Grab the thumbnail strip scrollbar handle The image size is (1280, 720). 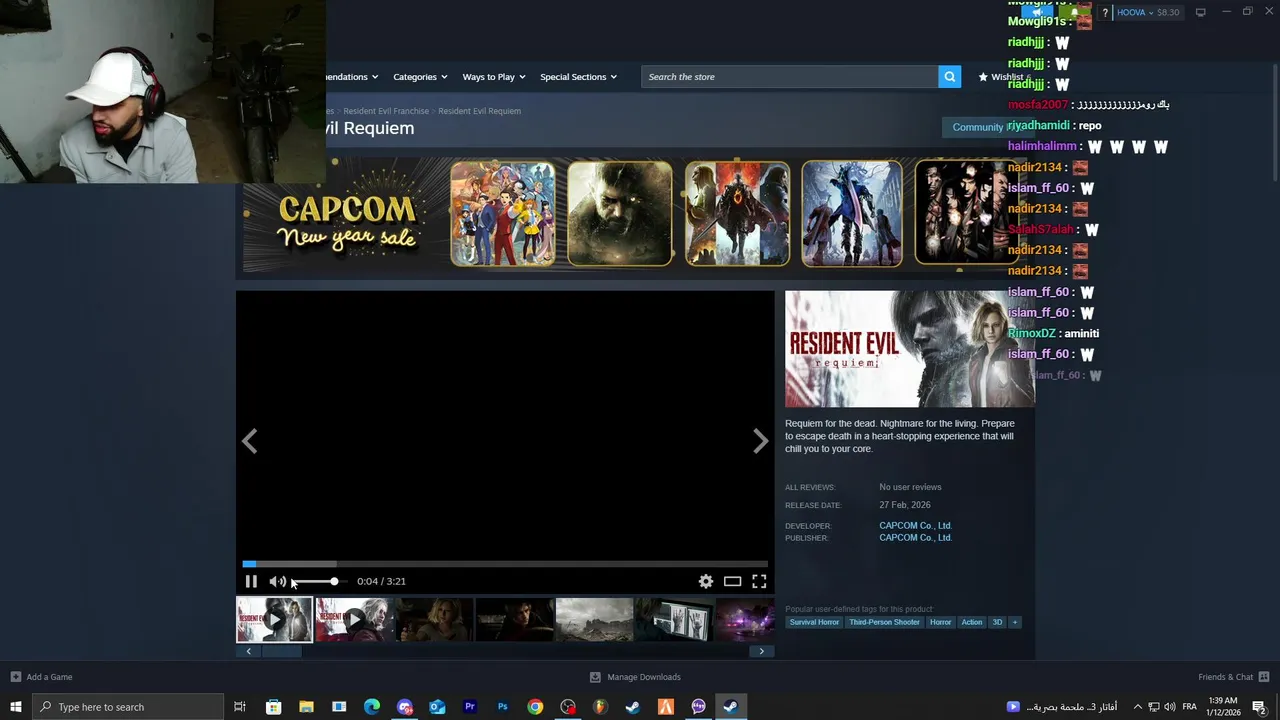281,651
